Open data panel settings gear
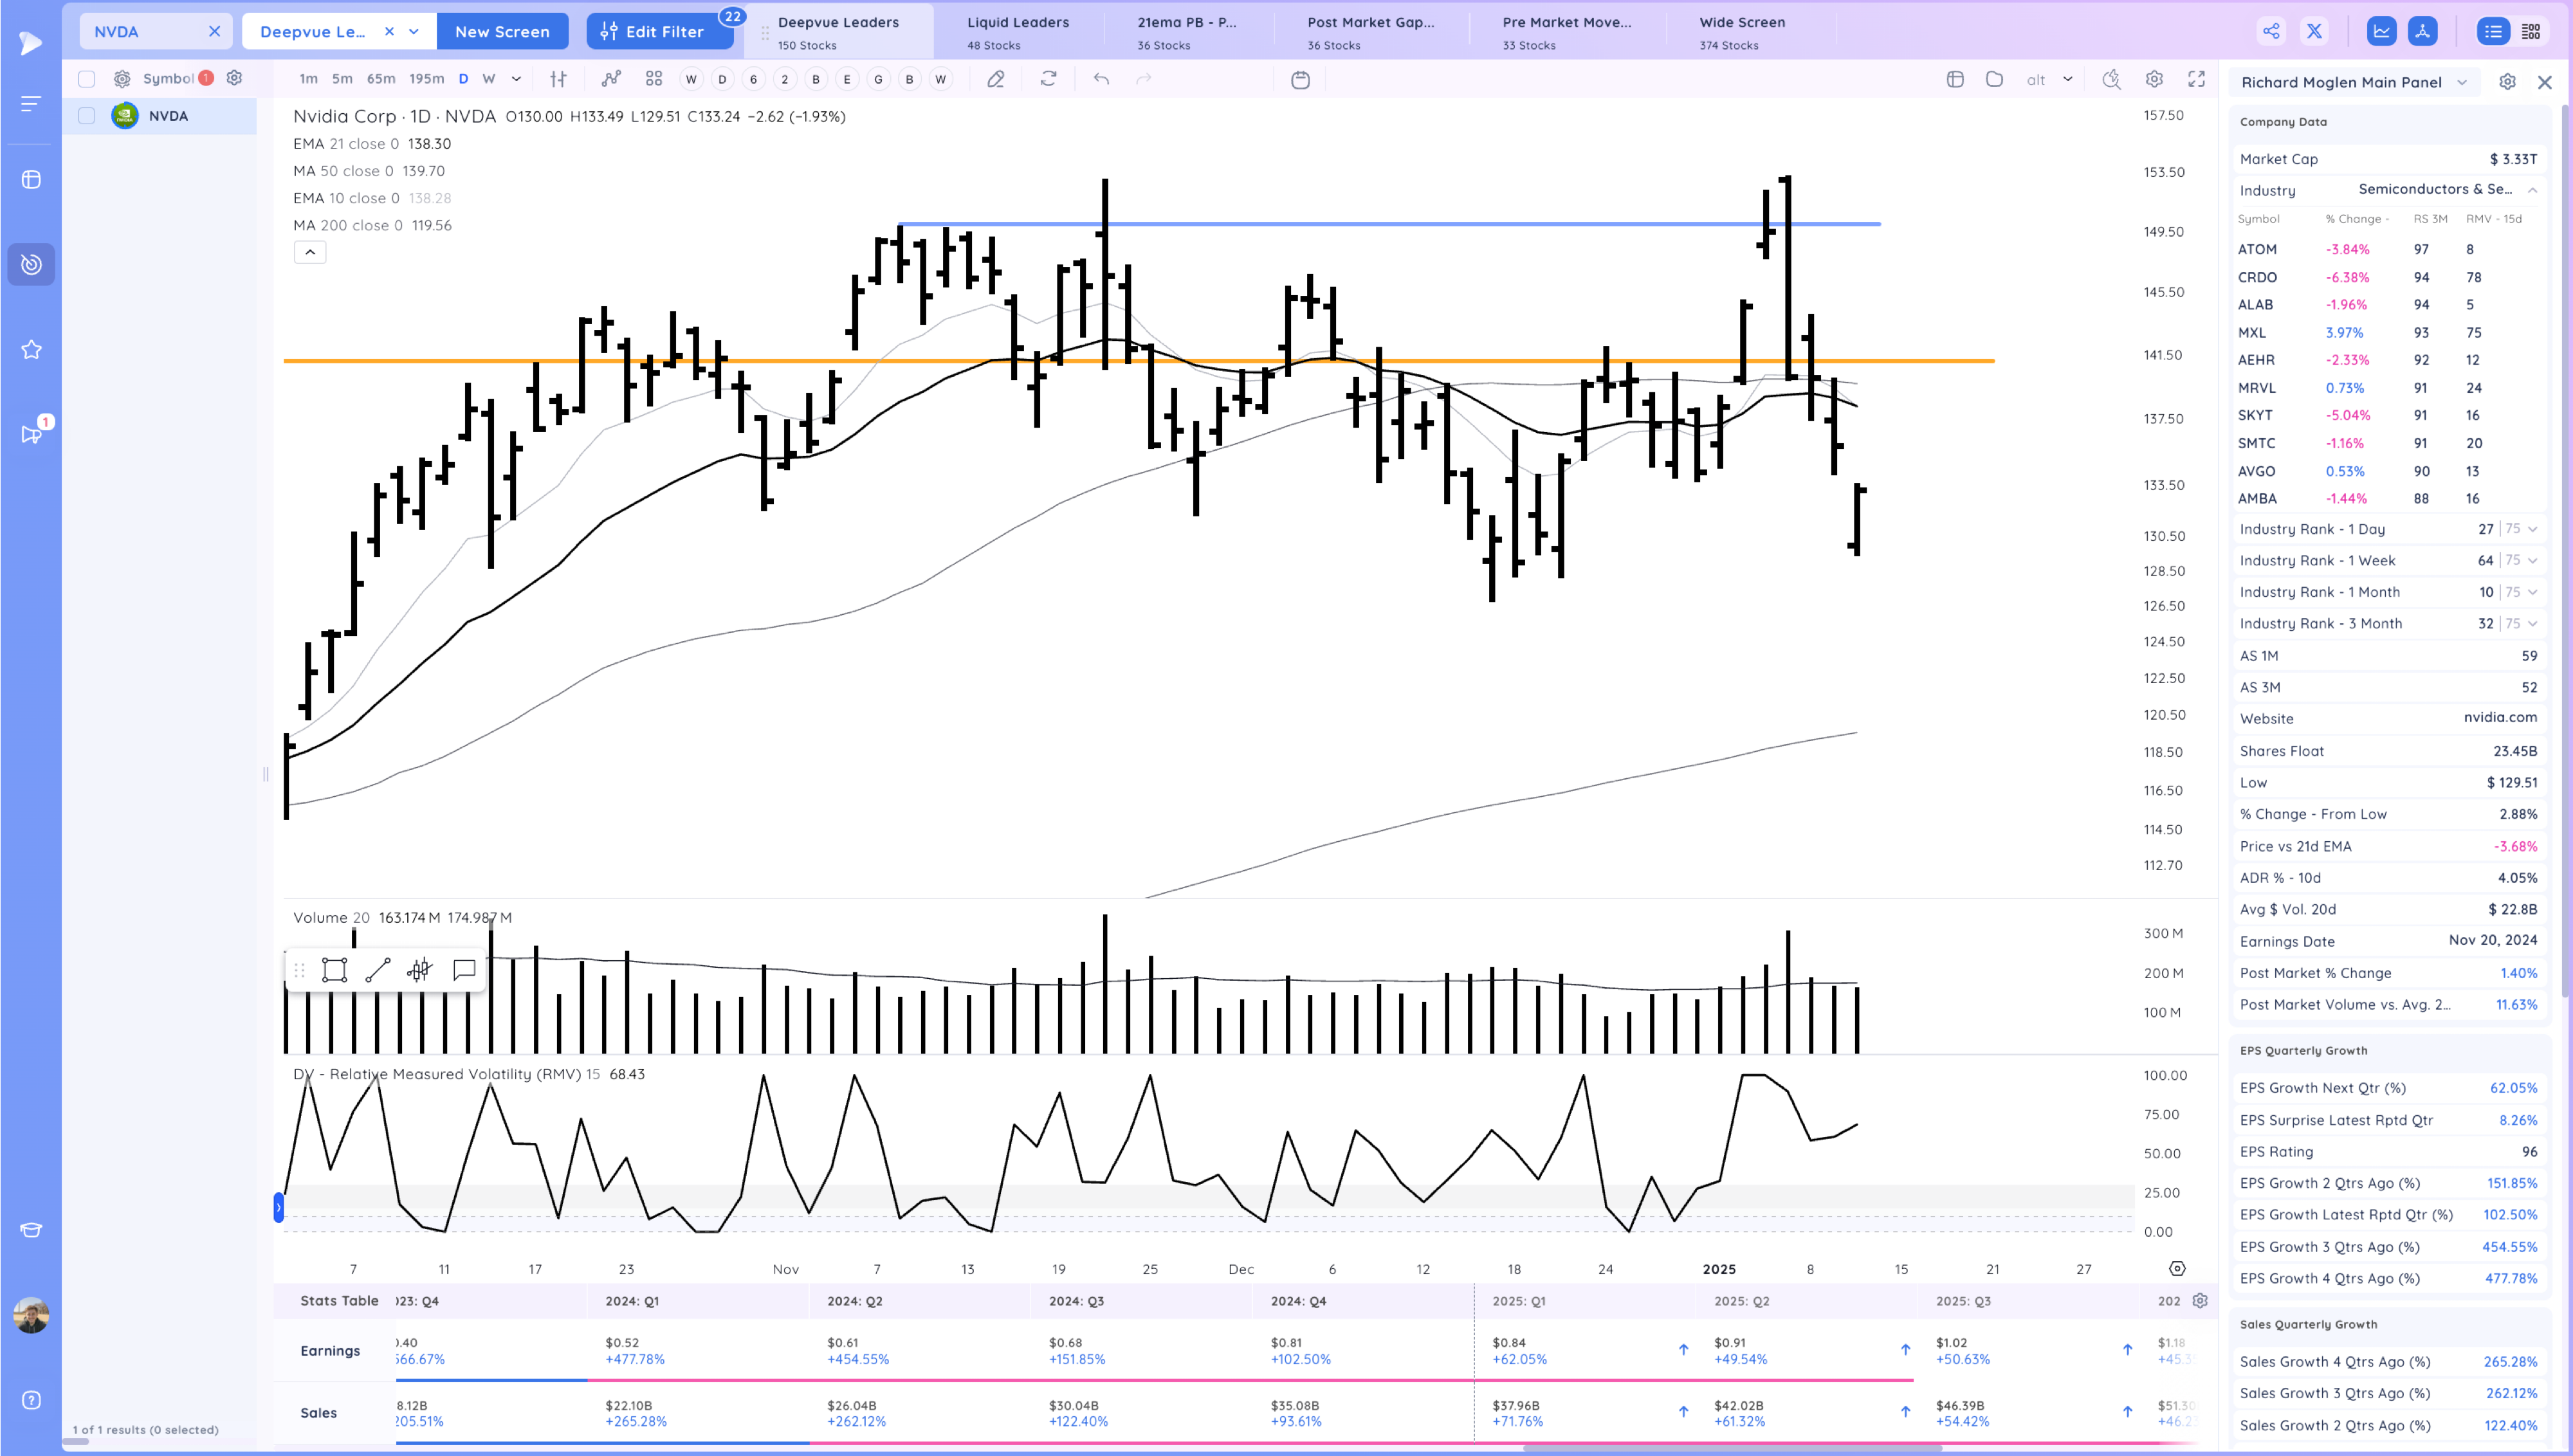This screenshot has width=2573, height=1456. (2507, 82)
